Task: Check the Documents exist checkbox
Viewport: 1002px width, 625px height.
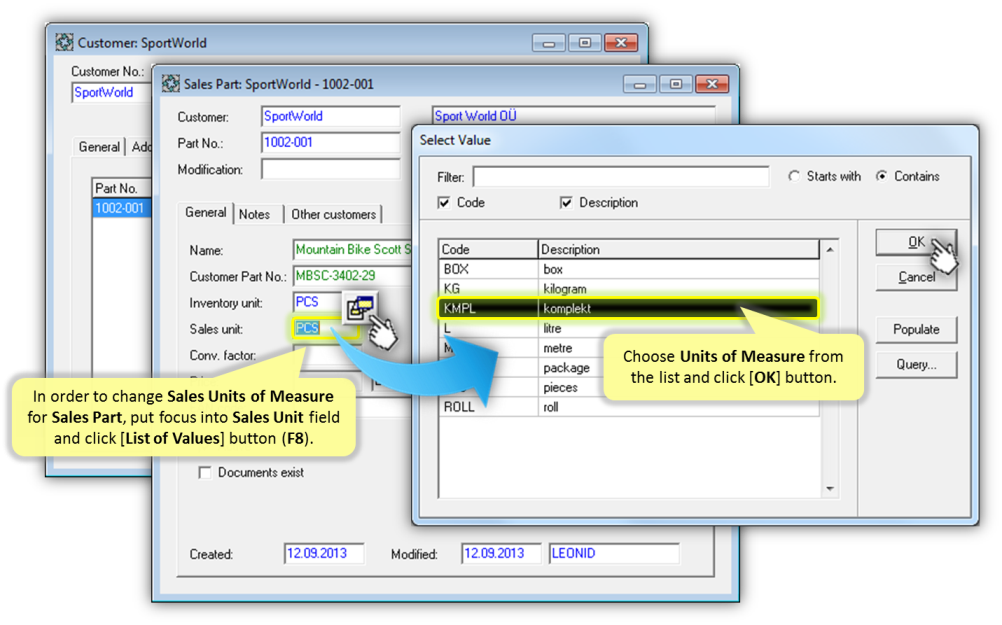Action: point(204,473)
